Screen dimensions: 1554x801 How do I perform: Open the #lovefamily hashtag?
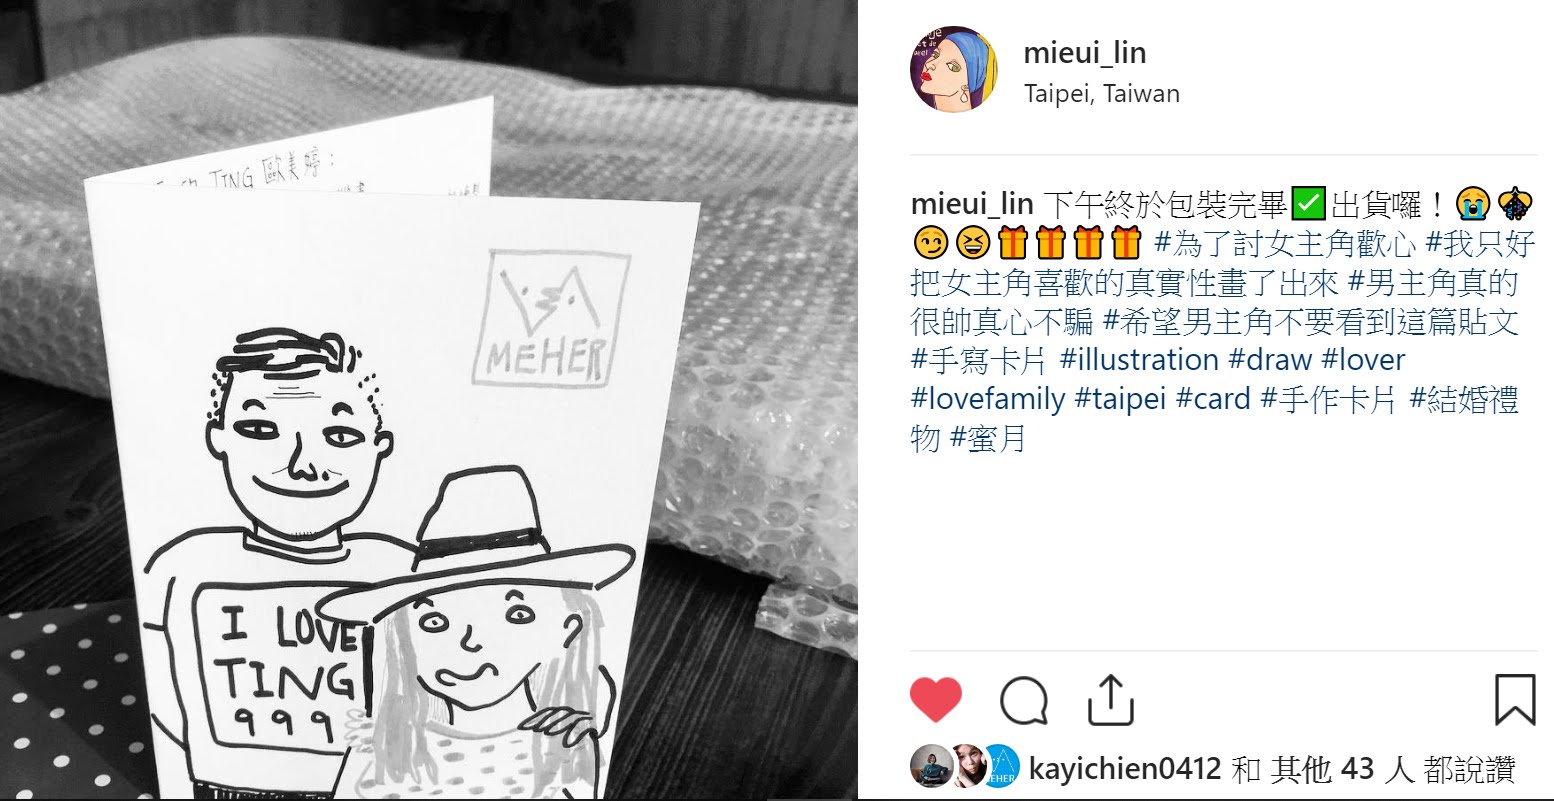988,399
